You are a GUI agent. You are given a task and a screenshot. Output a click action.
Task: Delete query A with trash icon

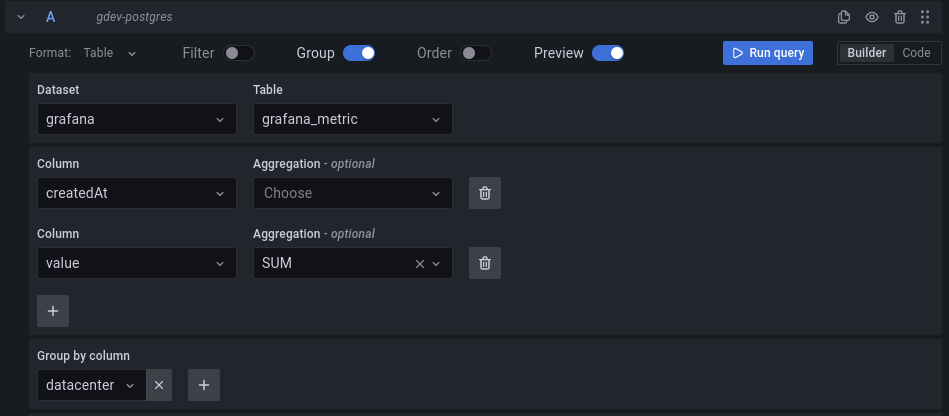[900, 17]
